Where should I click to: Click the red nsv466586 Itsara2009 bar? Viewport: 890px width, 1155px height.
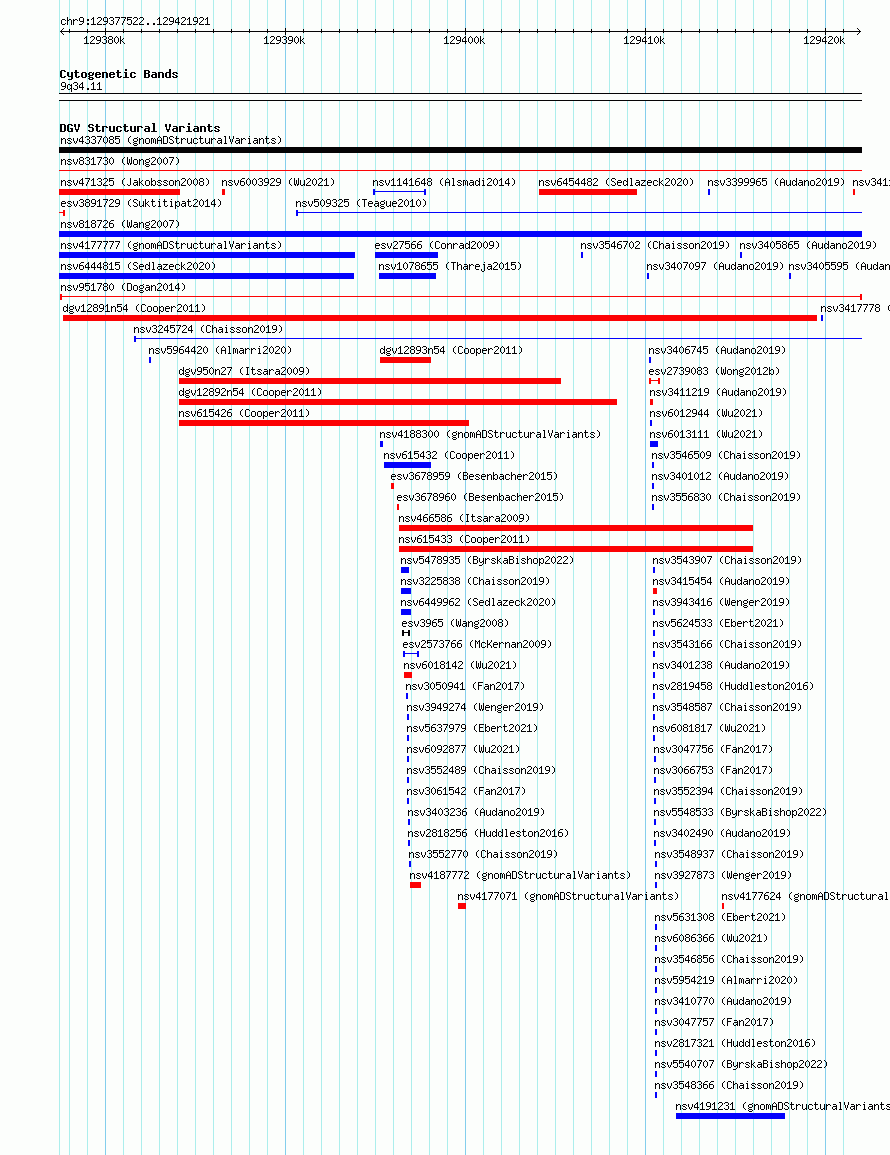click(x=576, y=528)
